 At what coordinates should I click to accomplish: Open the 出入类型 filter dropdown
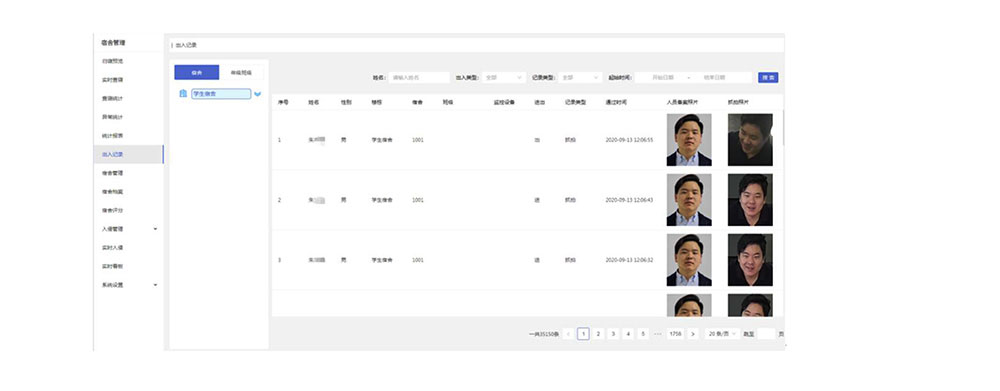[503, 77]
